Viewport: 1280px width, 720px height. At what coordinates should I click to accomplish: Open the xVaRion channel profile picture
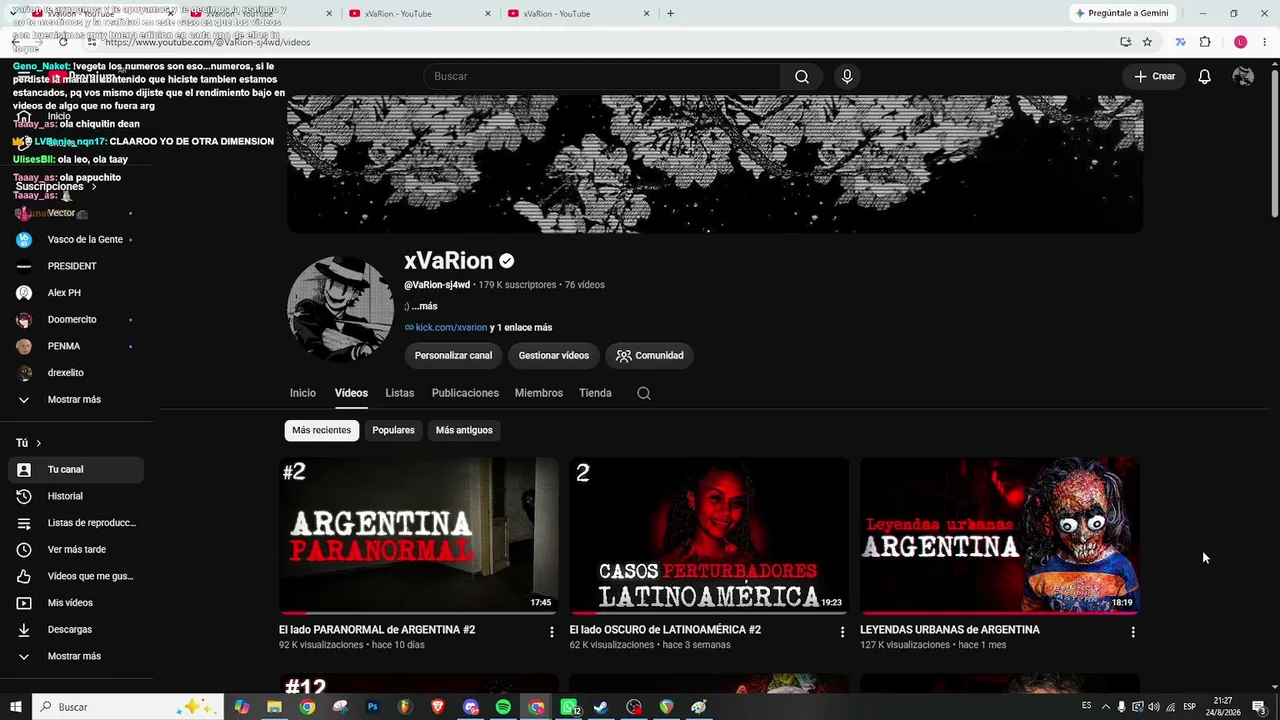tap(341, 309)
